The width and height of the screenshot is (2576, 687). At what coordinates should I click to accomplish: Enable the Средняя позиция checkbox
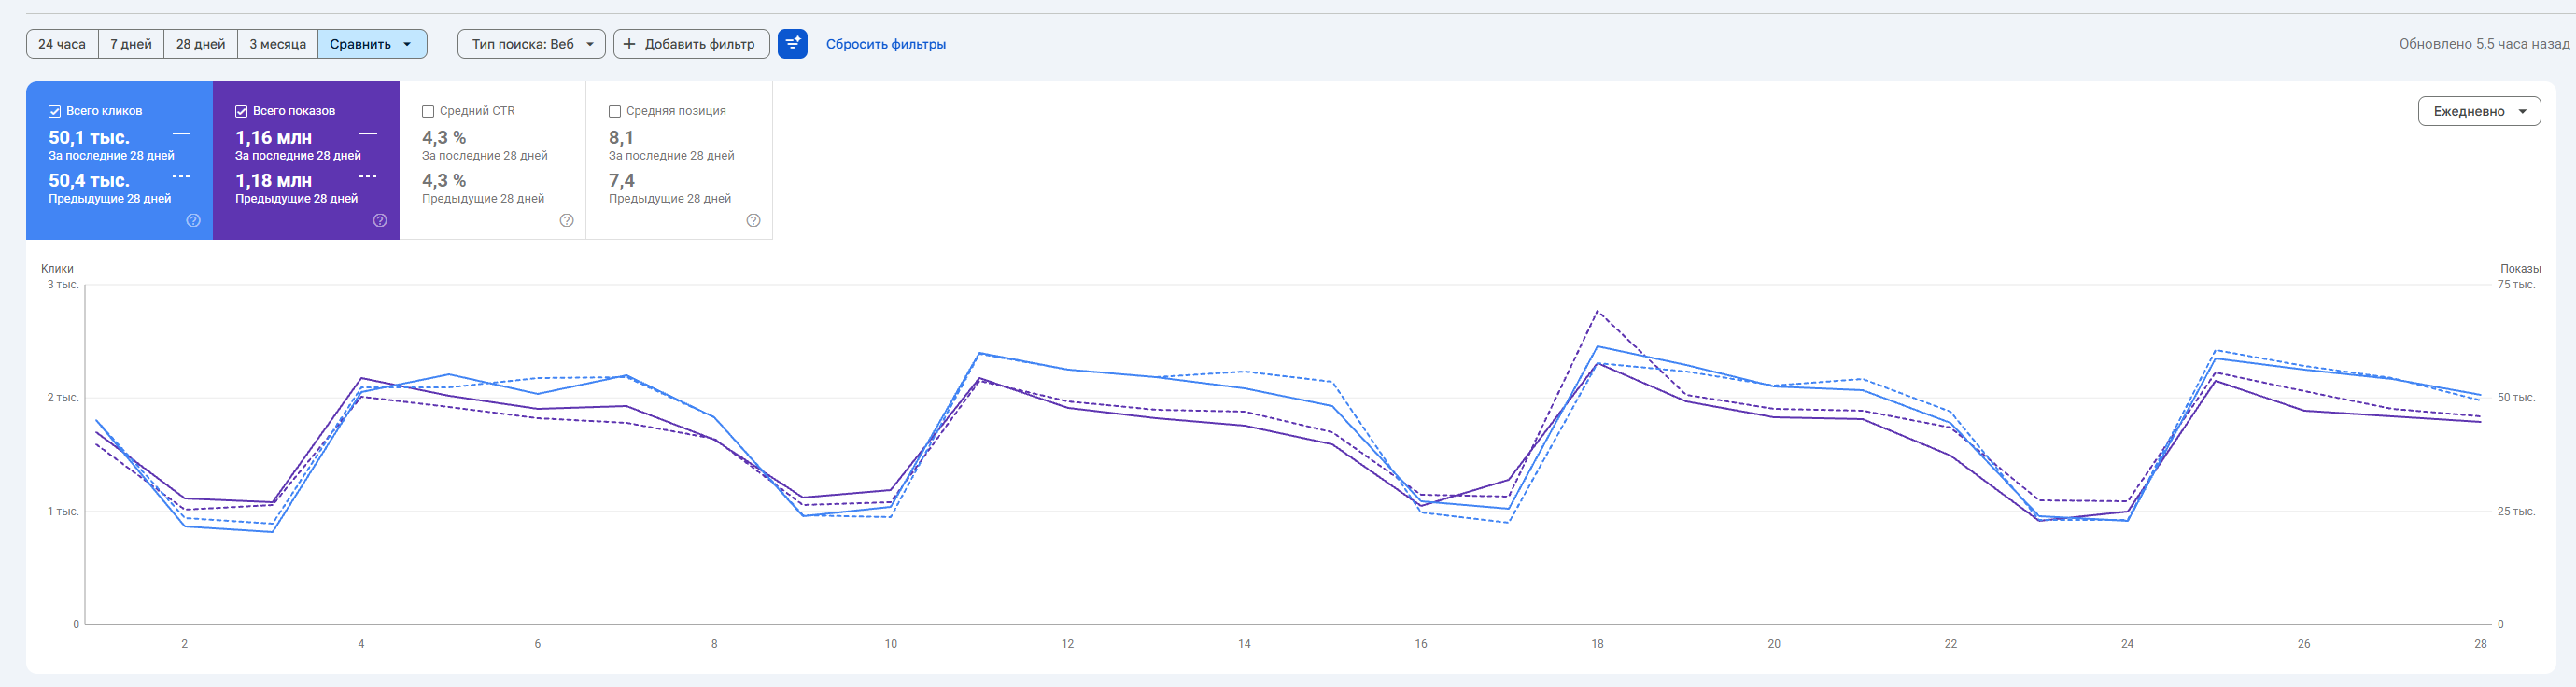(615, 111)
